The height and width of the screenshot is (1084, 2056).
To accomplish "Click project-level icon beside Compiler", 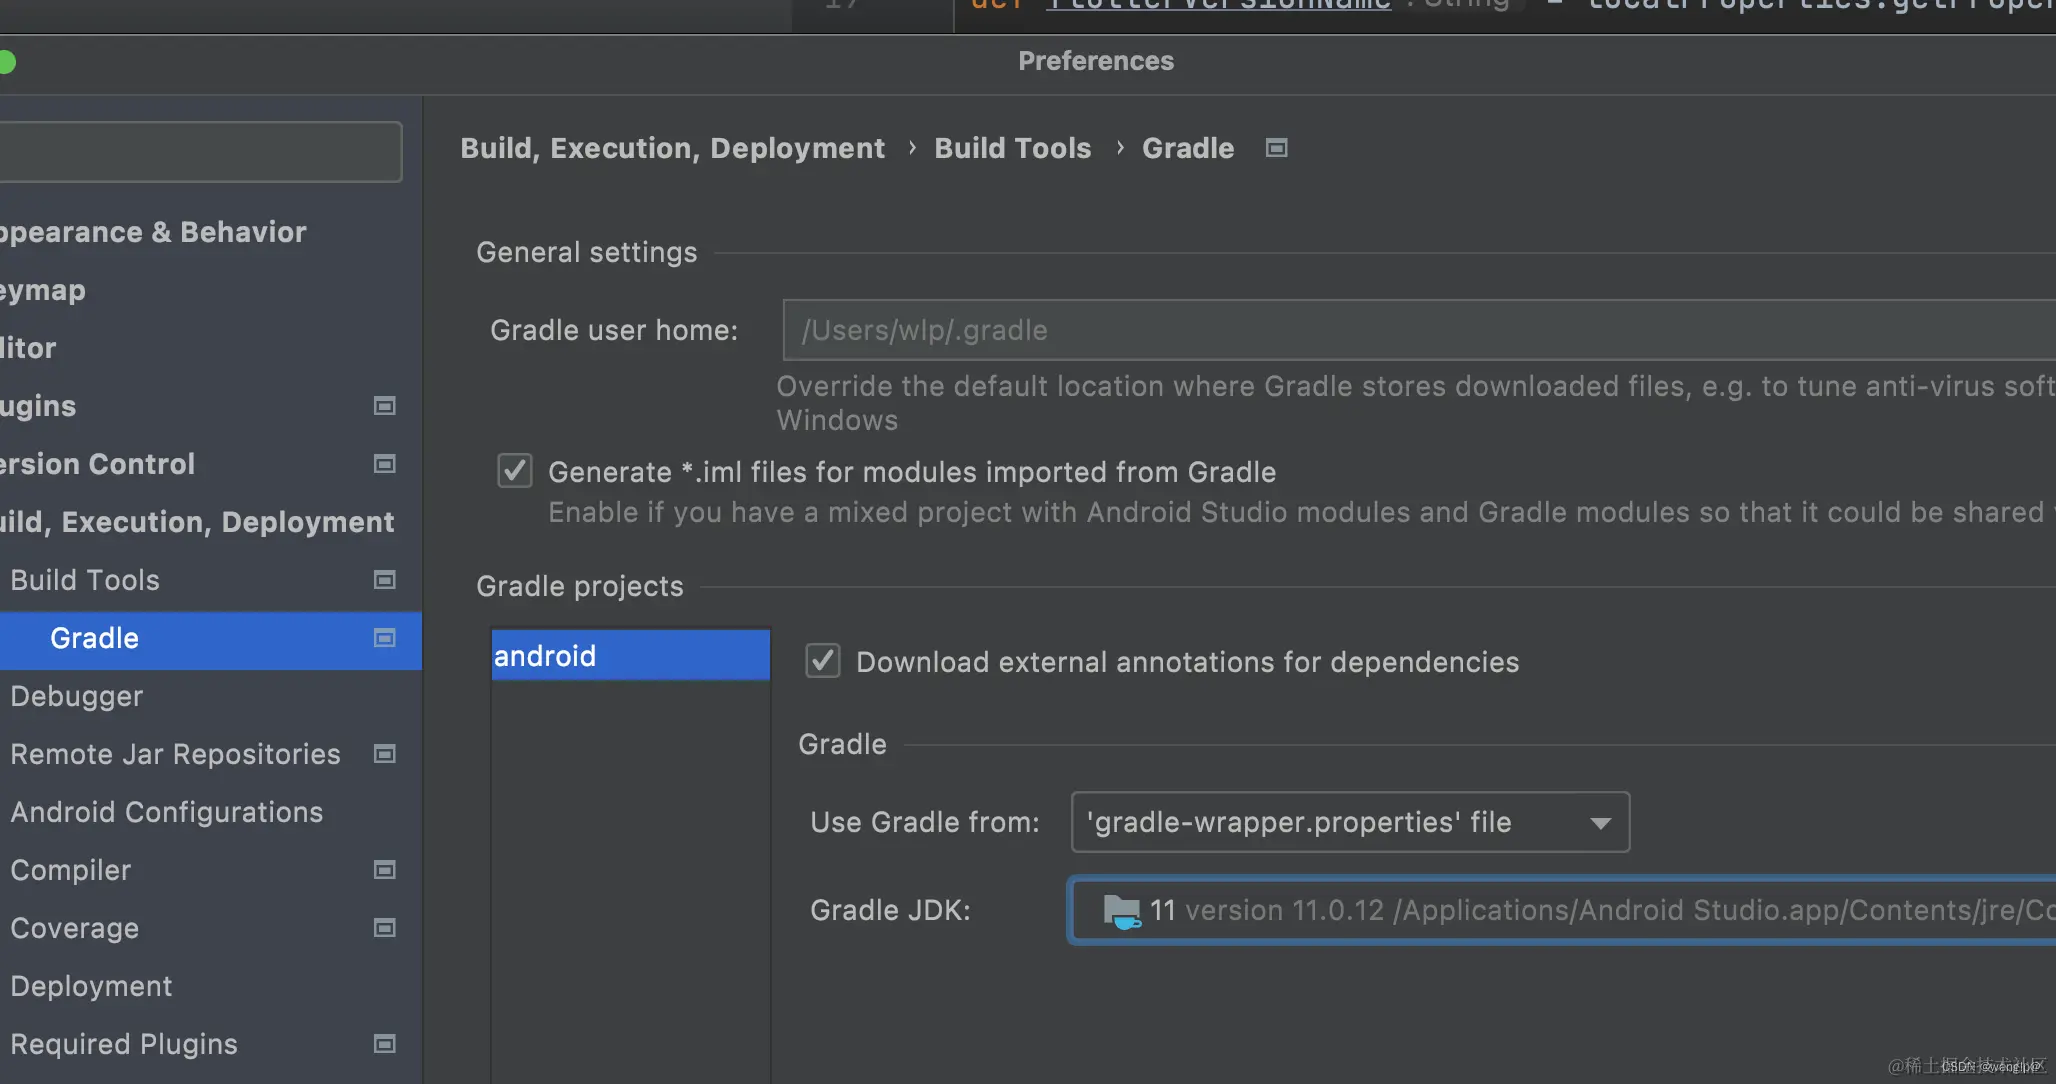I will [x=384, y=870].
